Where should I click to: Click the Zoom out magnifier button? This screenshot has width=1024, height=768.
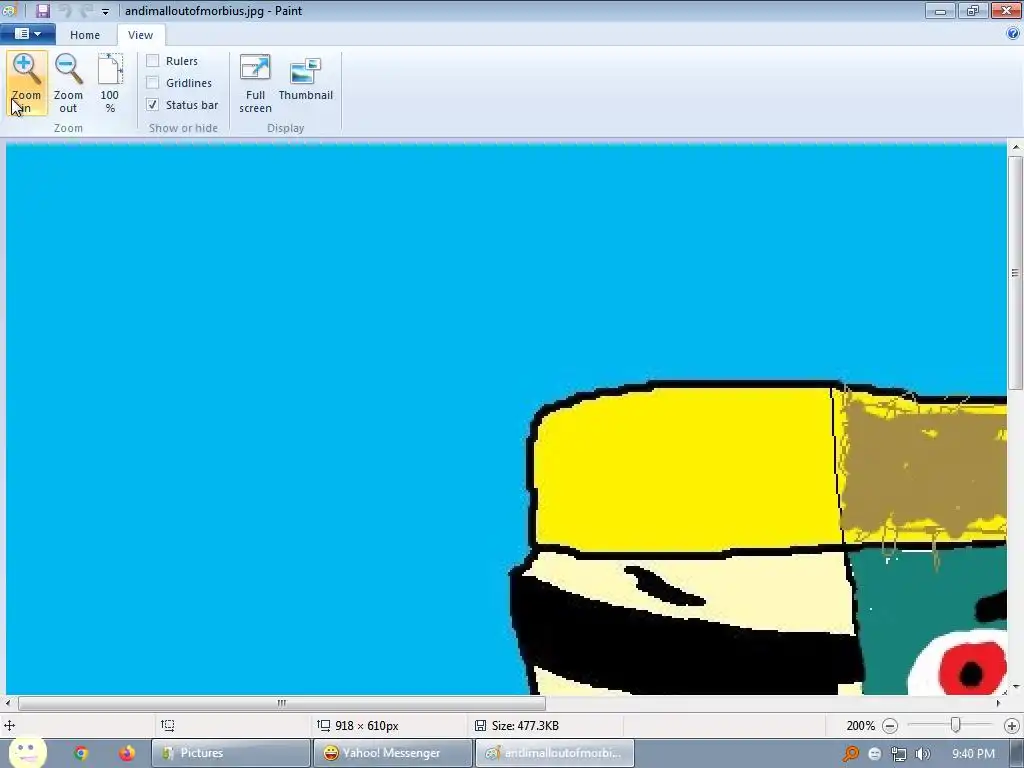point(68,83)
